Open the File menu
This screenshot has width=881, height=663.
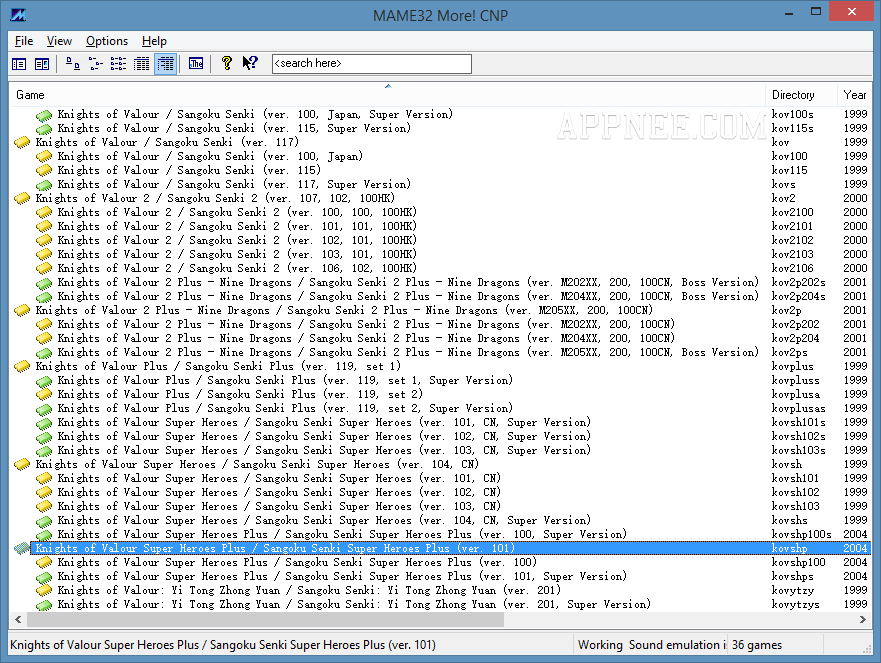(x=24, y=41)
